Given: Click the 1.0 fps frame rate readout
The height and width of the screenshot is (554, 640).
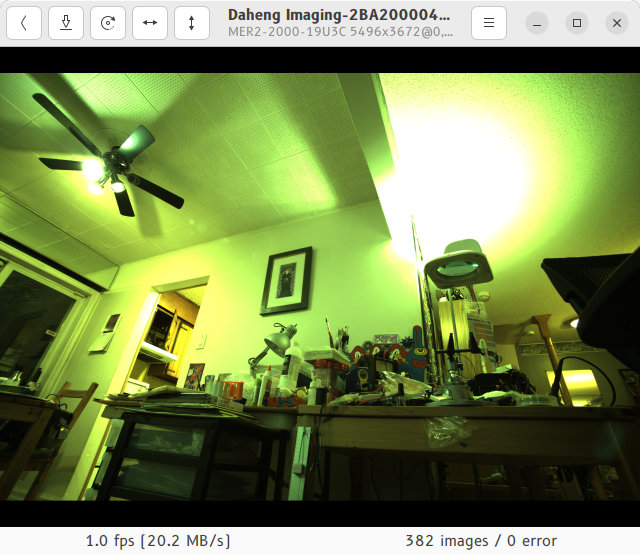Looking at the screenshot, I should (x=158, y=541).
